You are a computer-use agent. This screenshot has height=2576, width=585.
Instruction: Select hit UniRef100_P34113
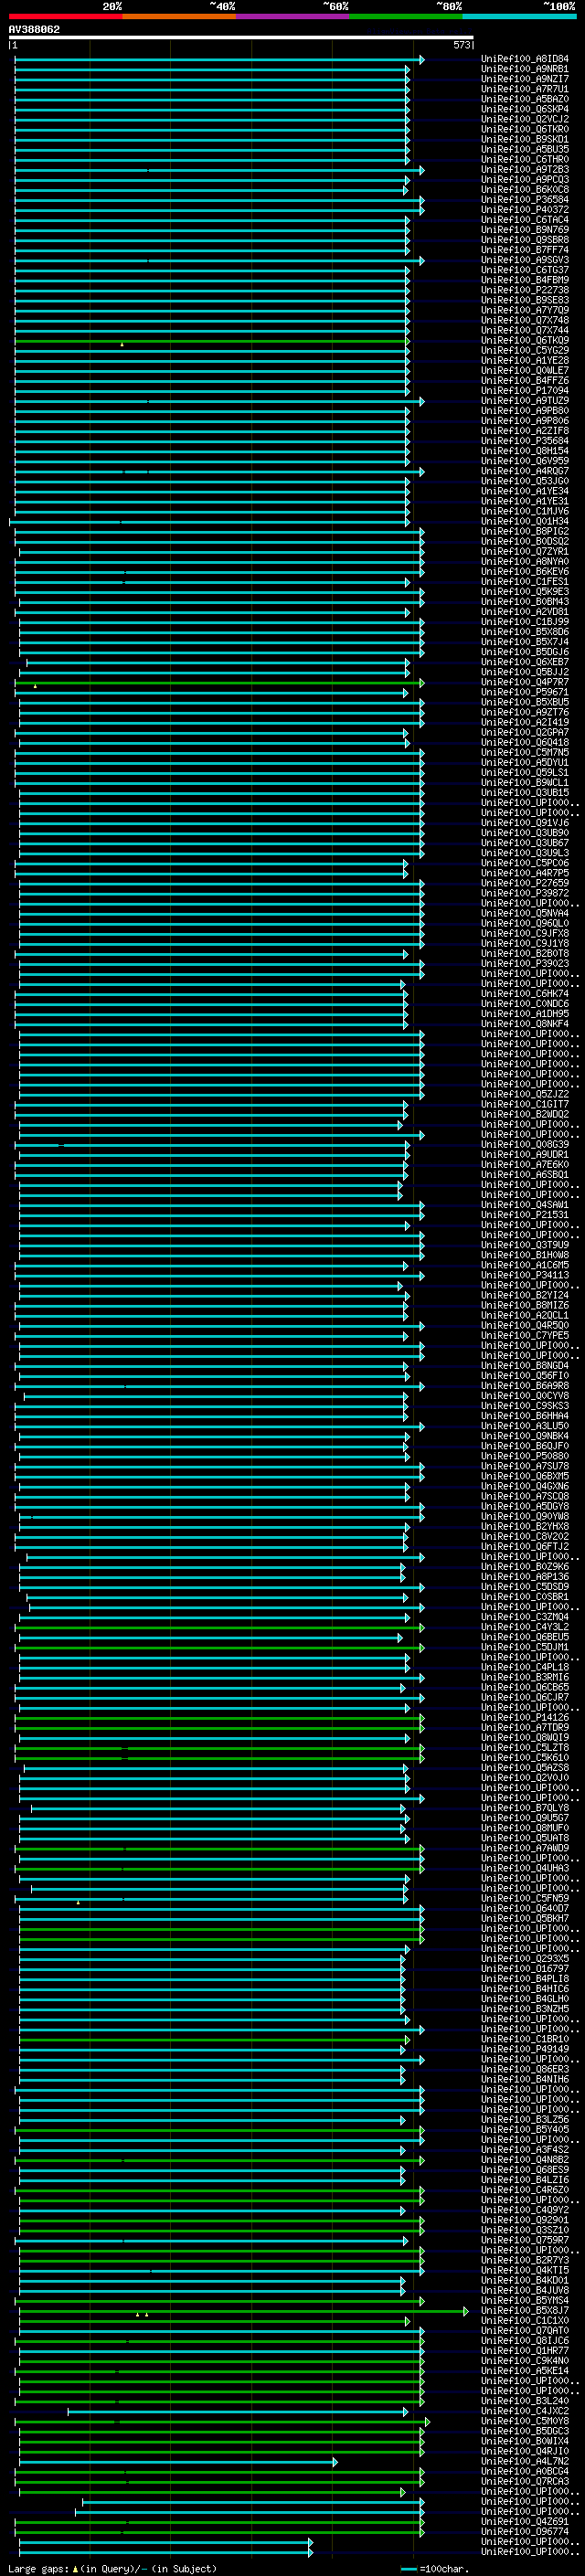coord(525,1275)
